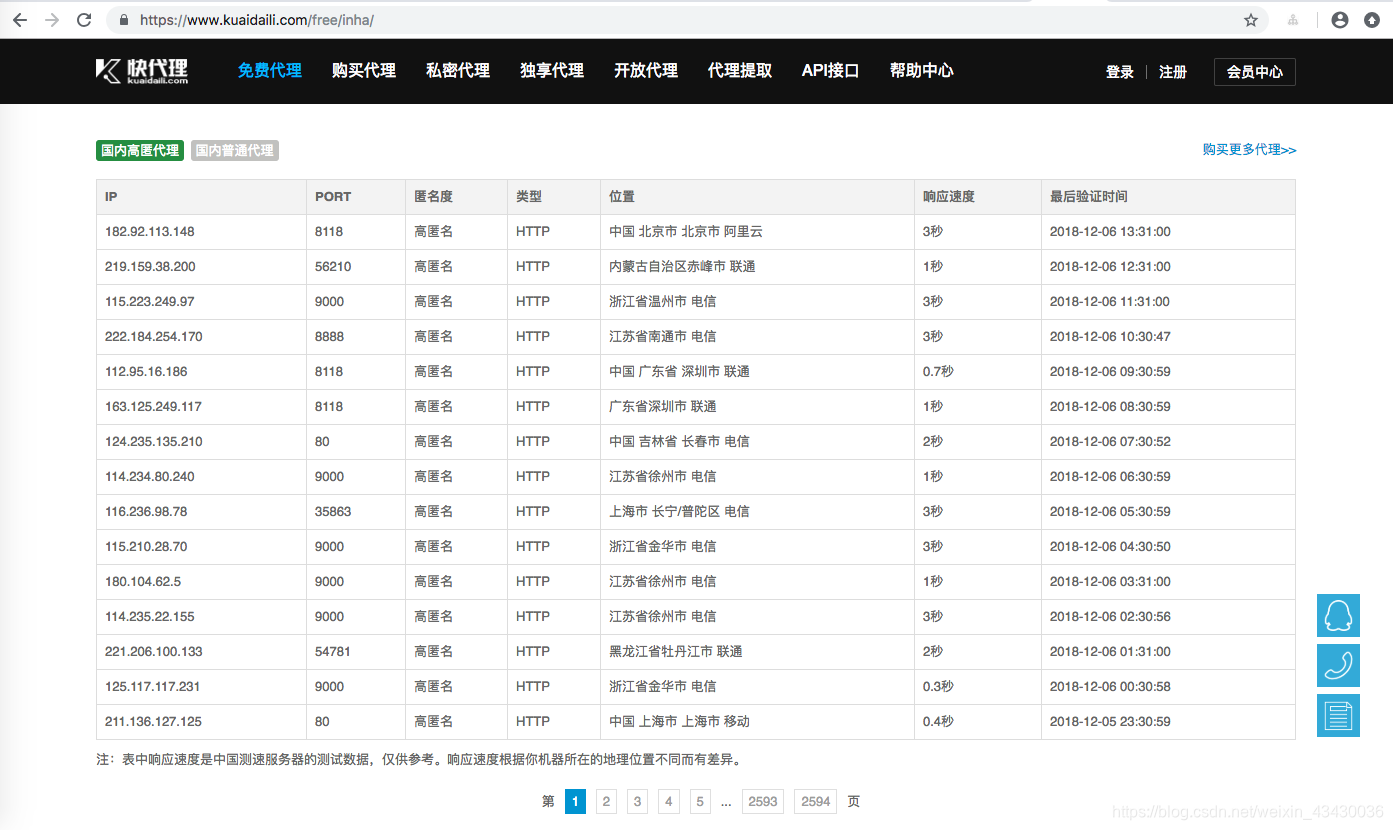Click port value 35863

click(333, 512)
